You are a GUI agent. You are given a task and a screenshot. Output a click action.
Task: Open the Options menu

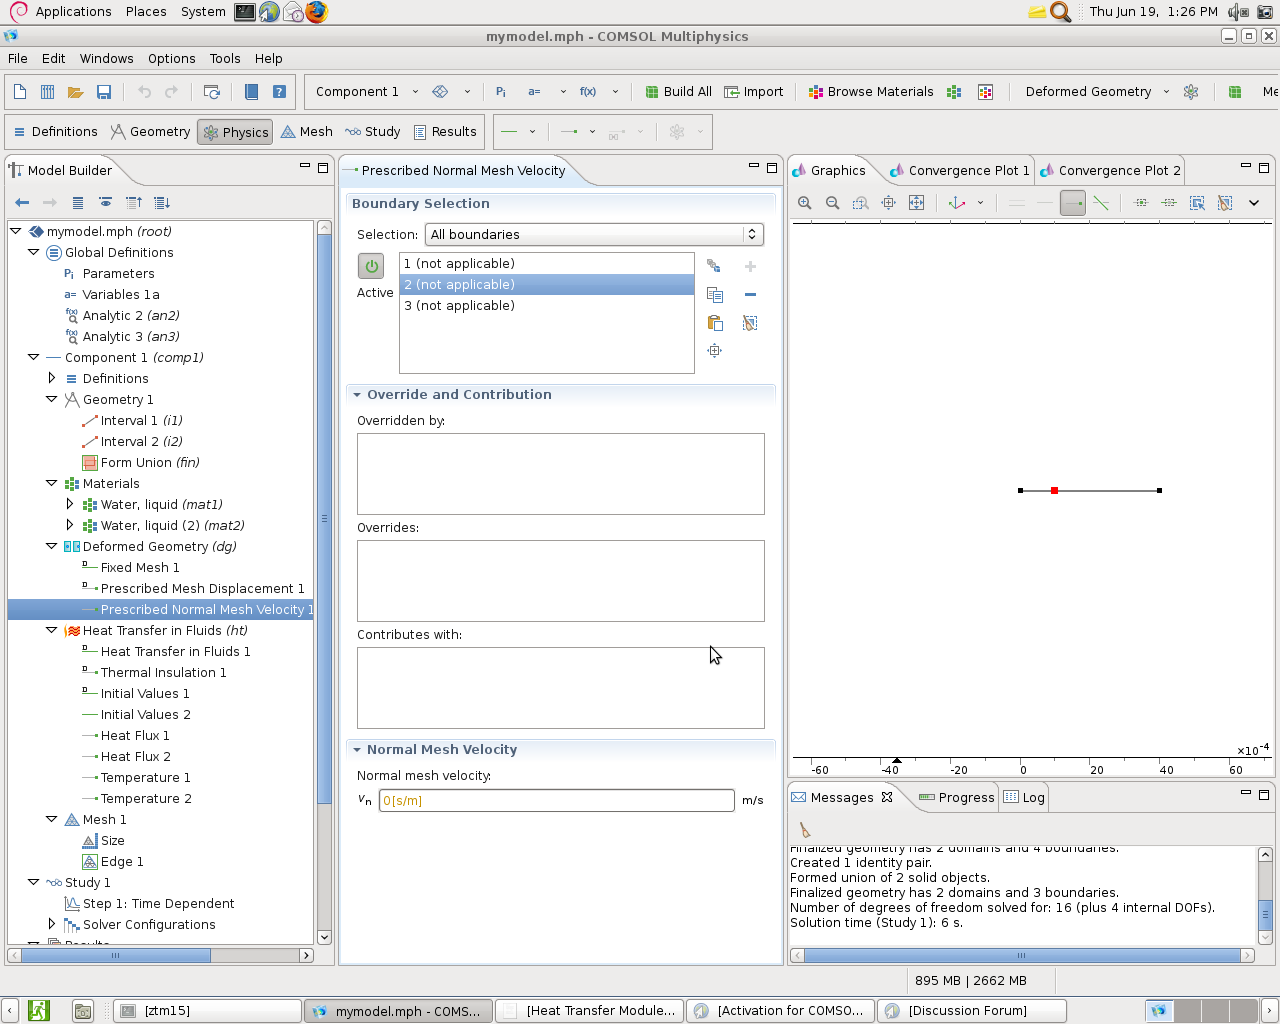click(x=172, y=59)
